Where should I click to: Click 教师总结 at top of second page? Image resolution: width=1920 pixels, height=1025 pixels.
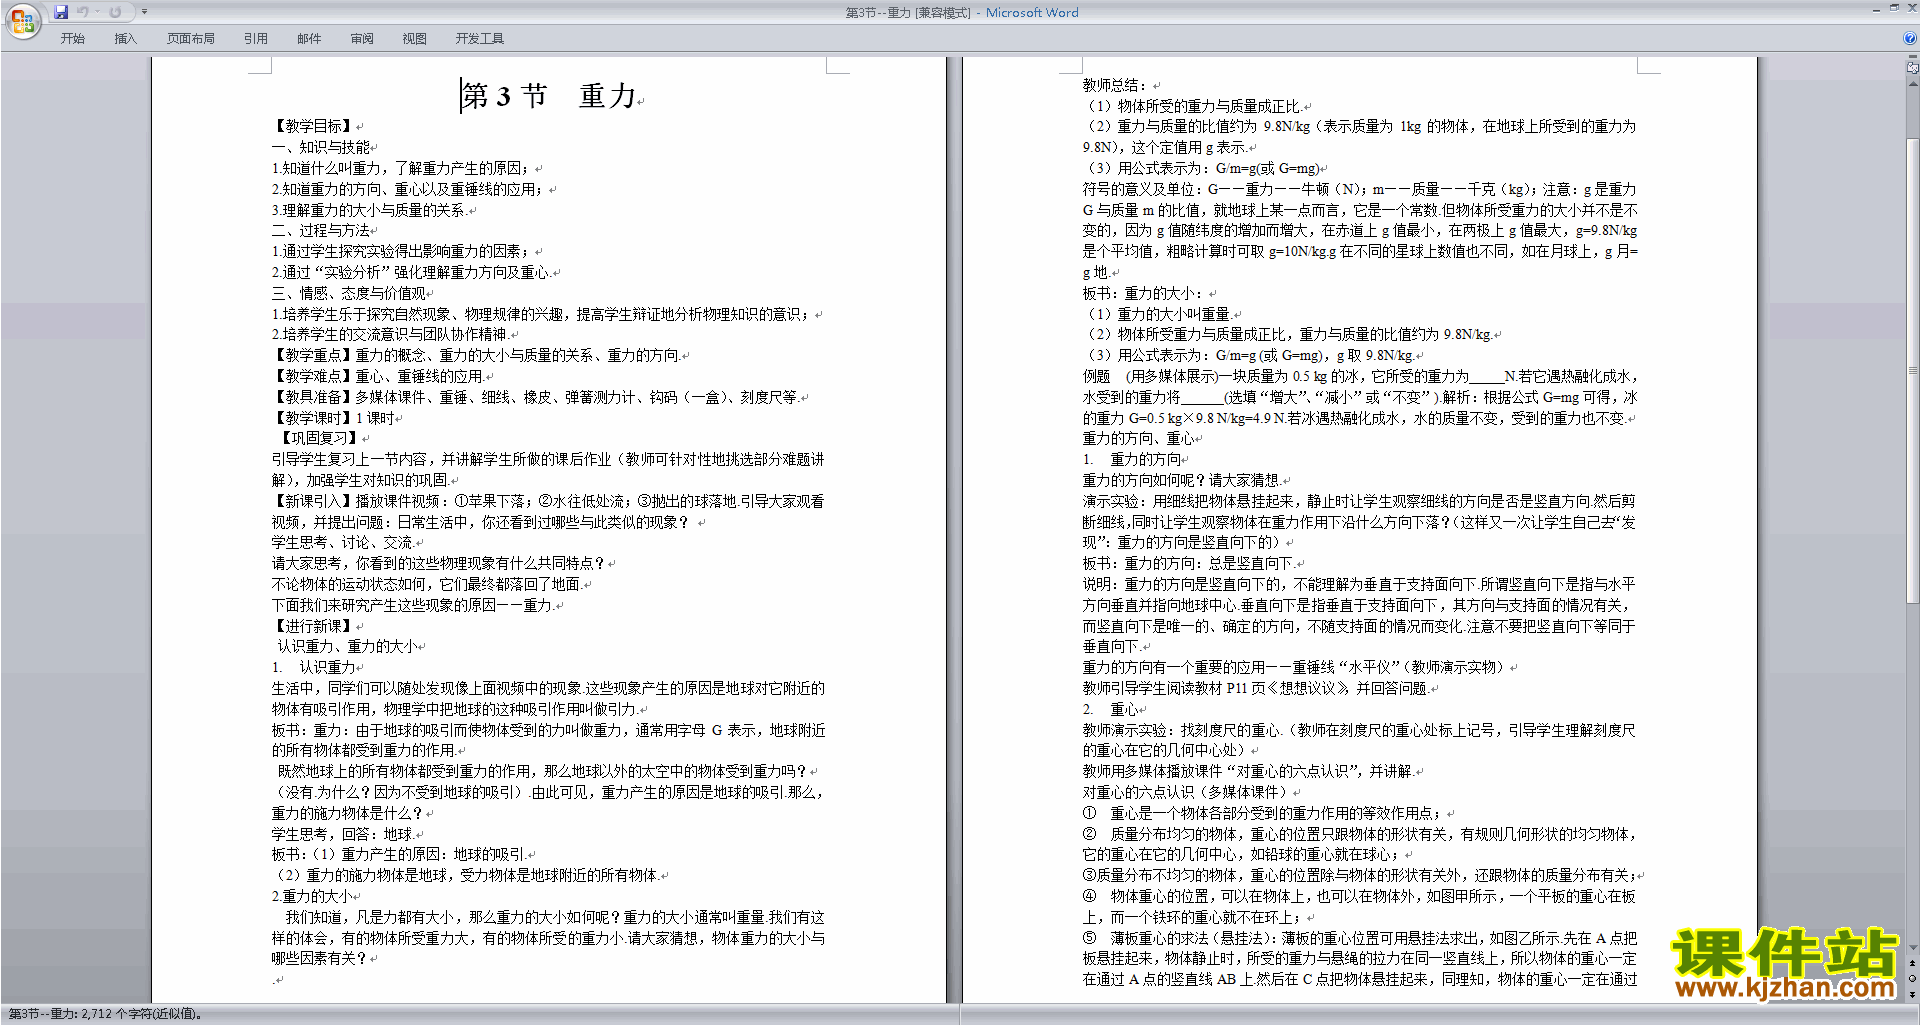pos(1115,85)
